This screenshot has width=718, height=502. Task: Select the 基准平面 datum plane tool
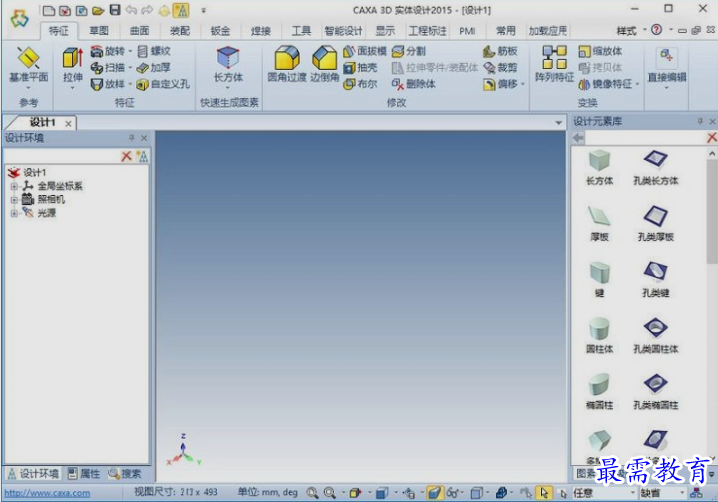click(x=28, y=64)
